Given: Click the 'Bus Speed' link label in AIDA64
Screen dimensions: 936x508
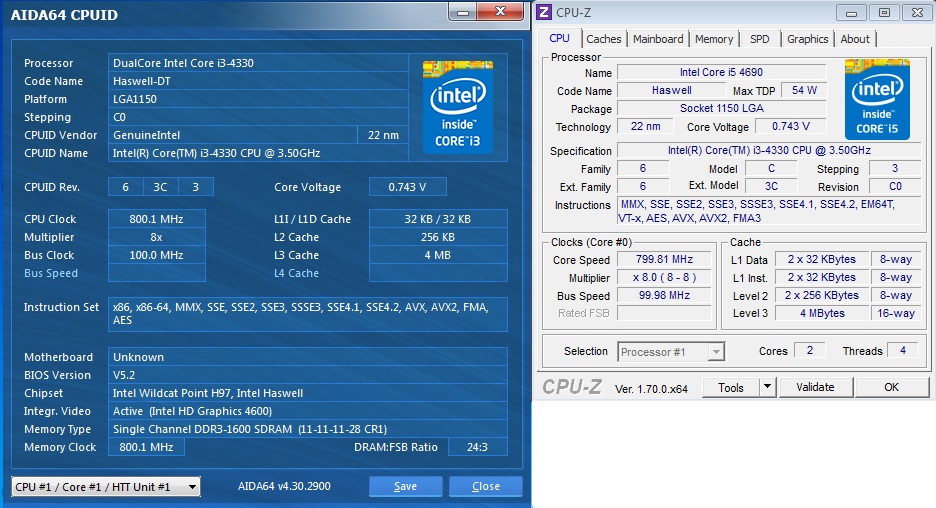Looking at the screenshot, I should 51,273.
